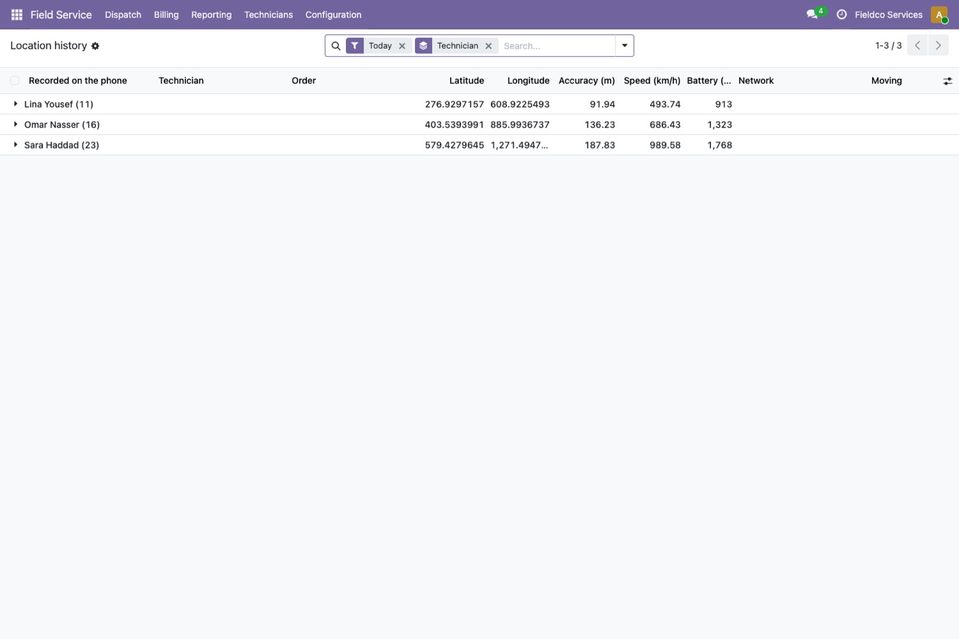
Task: Remove the Today filter
Action: [x=402, y=46]
